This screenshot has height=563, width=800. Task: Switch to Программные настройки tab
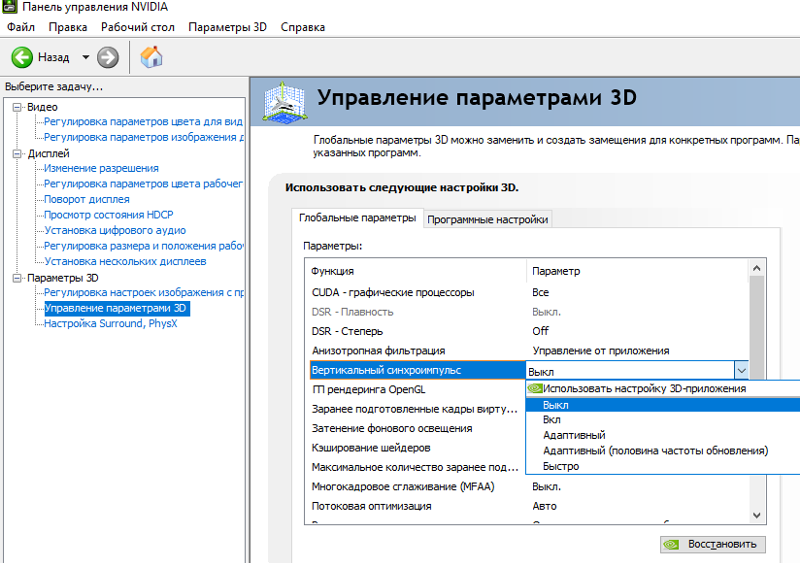488,219
